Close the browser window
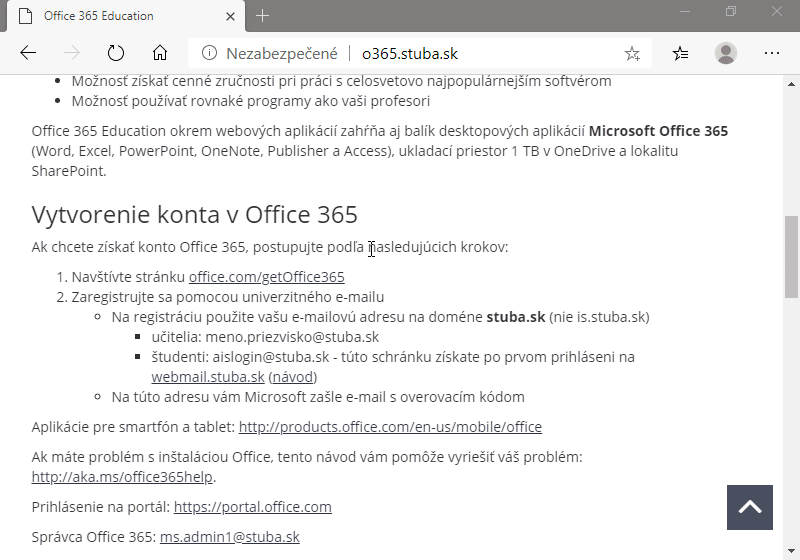Viewport: 800px width, 560px height. 777,11
